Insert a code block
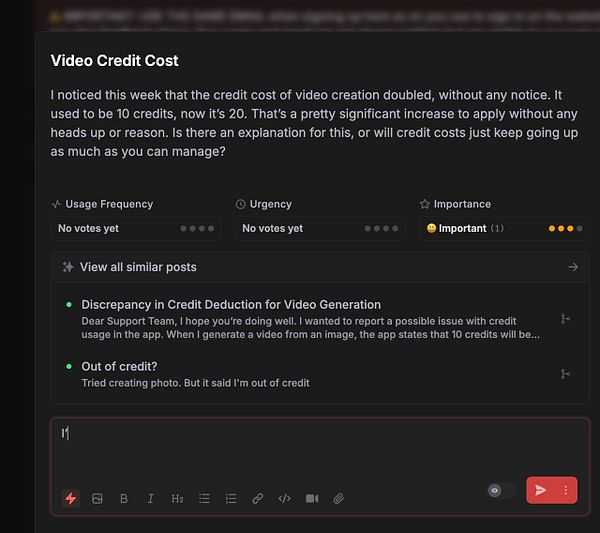Viewport: 600px width, 533px height. pos(284,498)
